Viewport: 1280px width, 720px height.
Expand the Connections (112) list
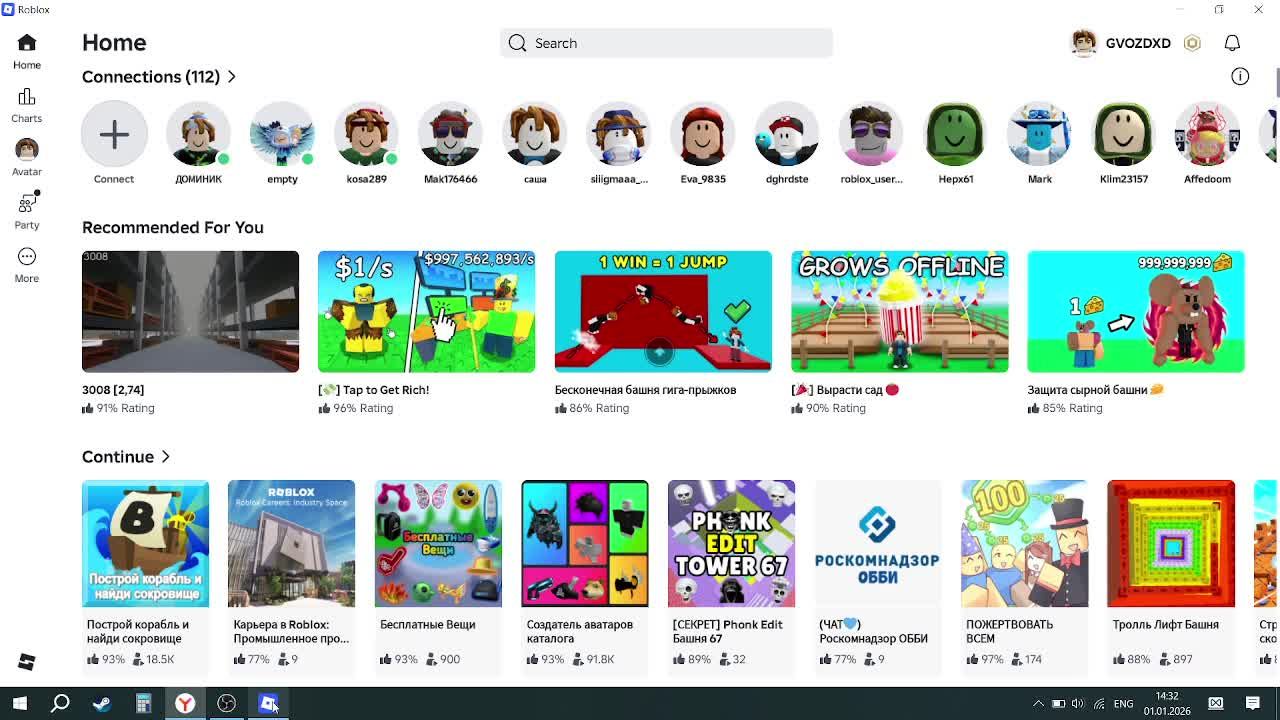[x=159, y=77]
